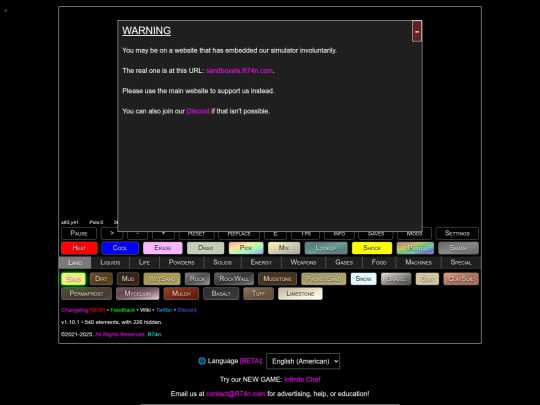The image size is (540, 405).
Task: Switch to the Gases category tab
Action: [344, 262]
